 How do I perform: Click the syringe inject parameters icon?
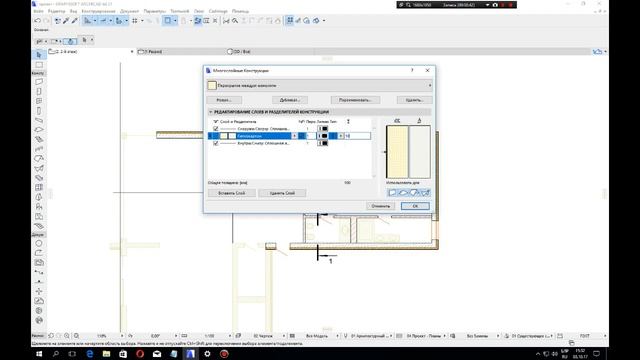pos(74,20)
